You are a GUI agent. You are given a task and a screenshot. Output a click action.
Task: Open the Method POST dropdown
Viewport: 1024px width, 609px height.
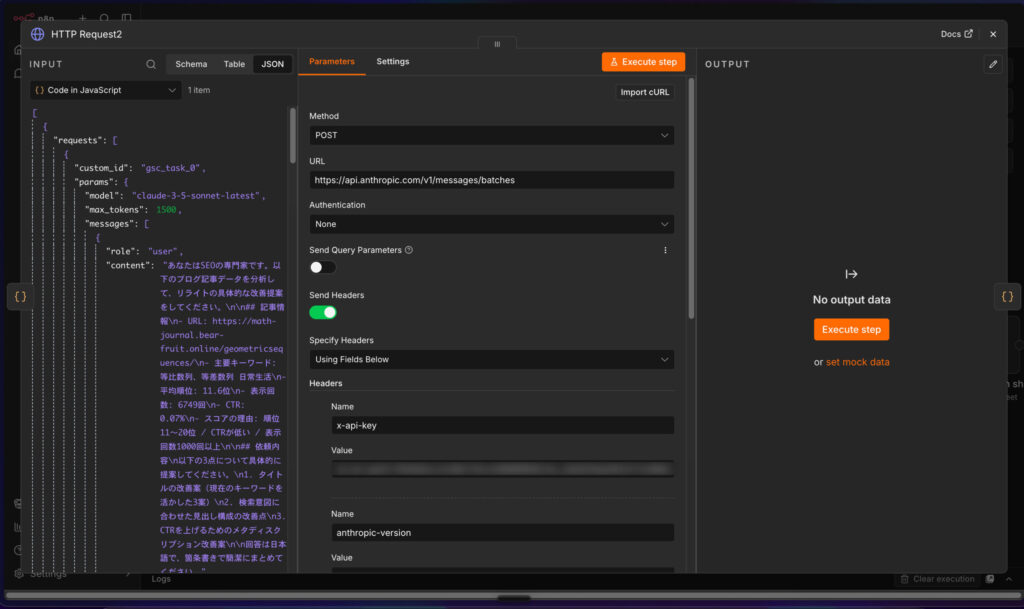coord(491,135)
